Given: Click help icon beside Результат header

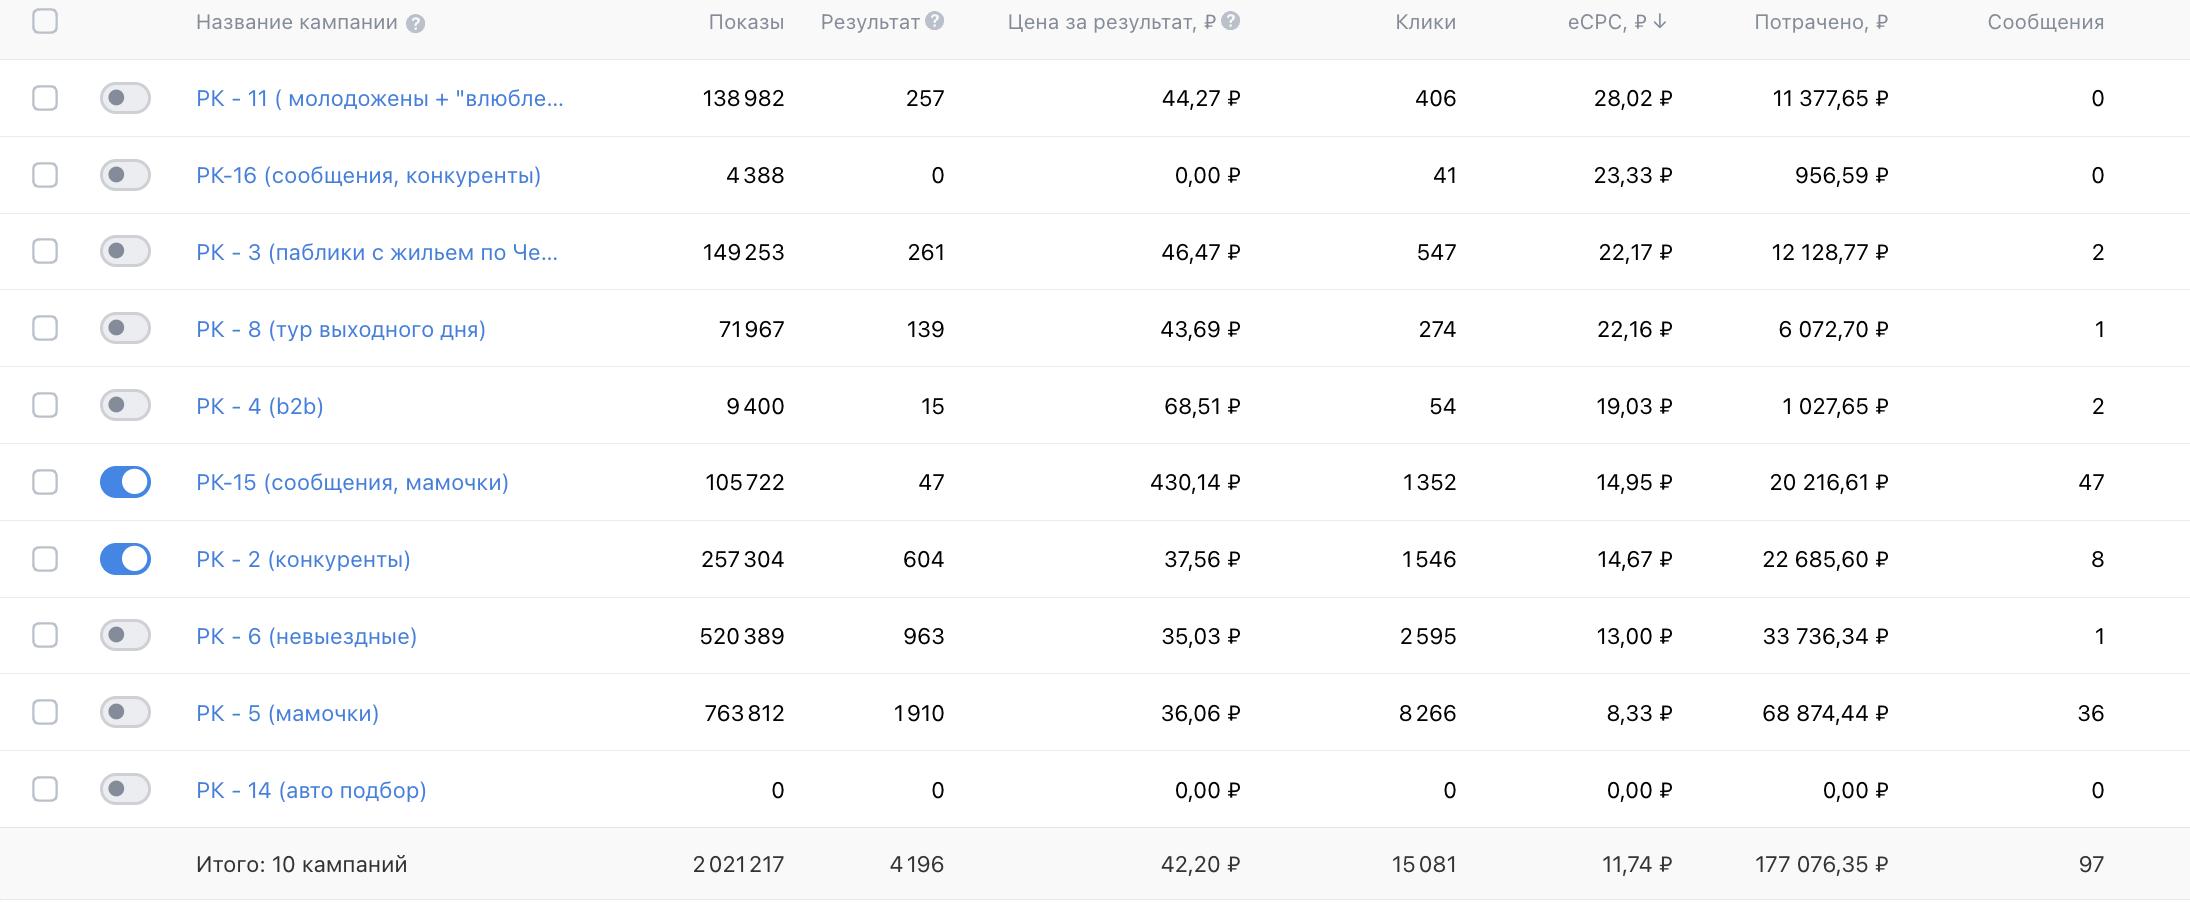Looking at the screenshot, I should click(934, 21).
